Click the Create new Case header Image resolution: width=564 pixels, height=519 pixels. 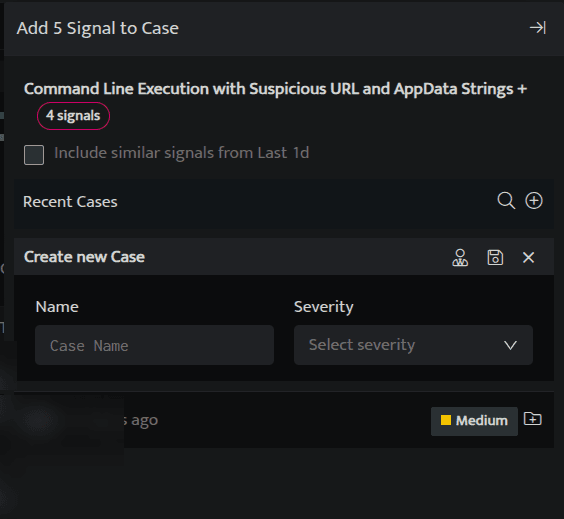pos(84,257)
